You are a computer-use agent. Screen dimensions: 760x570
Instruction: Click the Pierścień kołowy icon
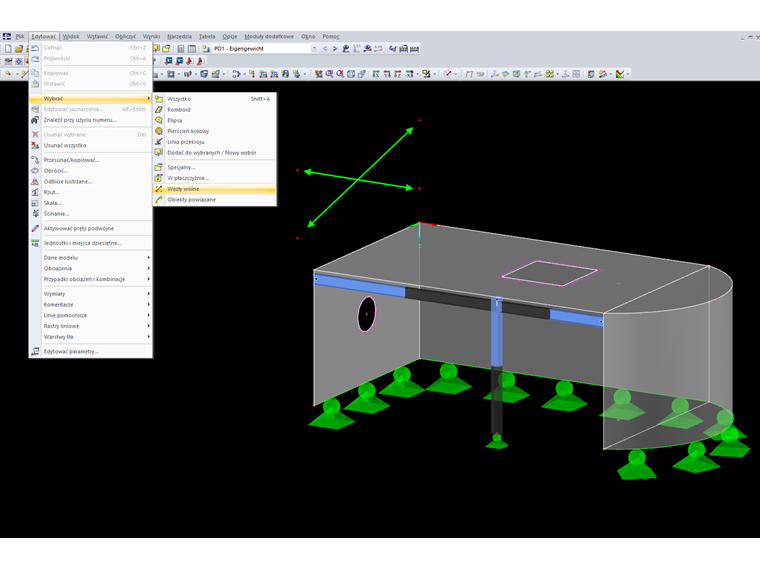tap(158, 131)
